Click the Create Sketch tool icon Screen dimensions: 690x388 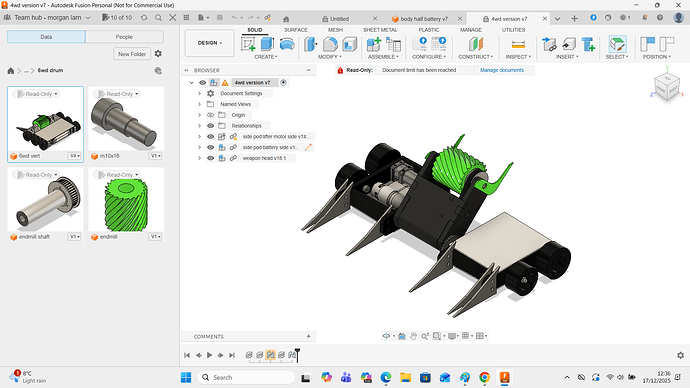tap(248, 44)
